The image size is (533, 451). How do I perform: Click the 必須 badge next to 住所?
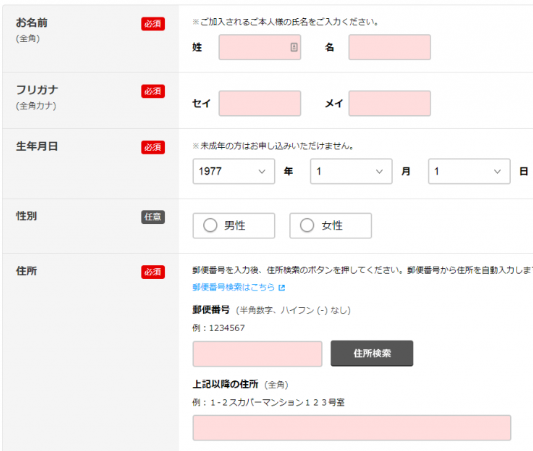click(153, 272)
